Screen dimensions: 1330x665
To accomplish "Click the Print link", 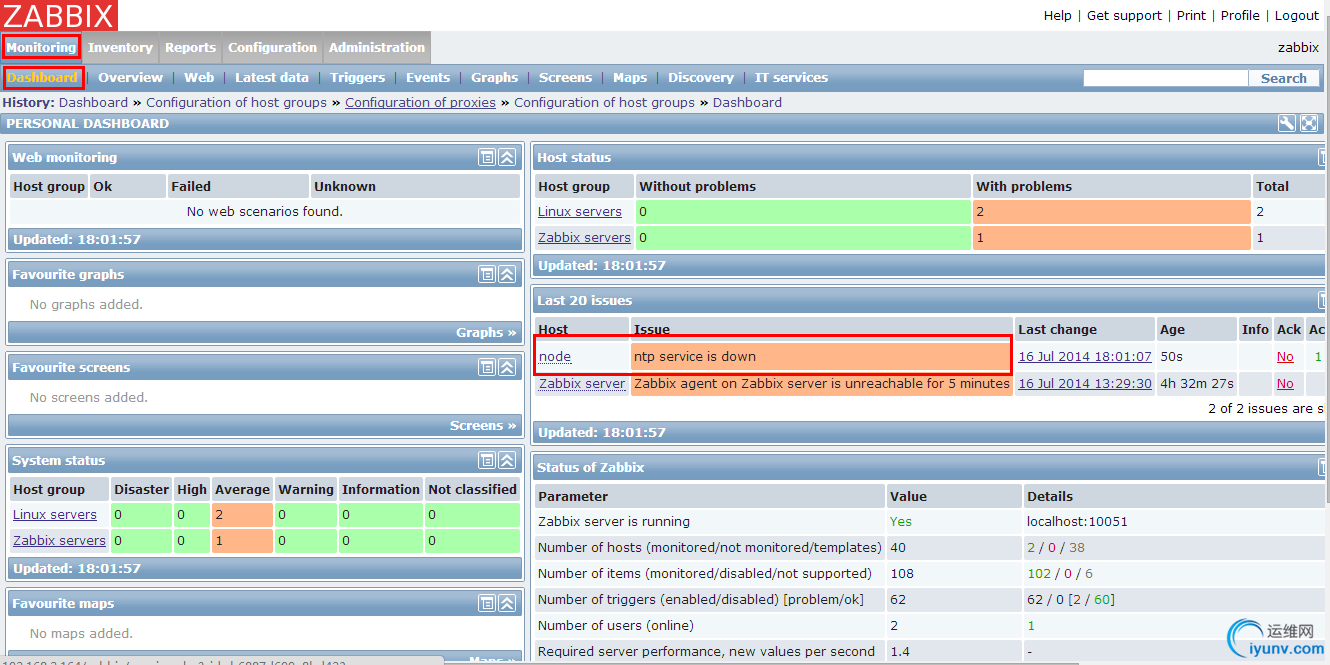I will click(1191, 15).
